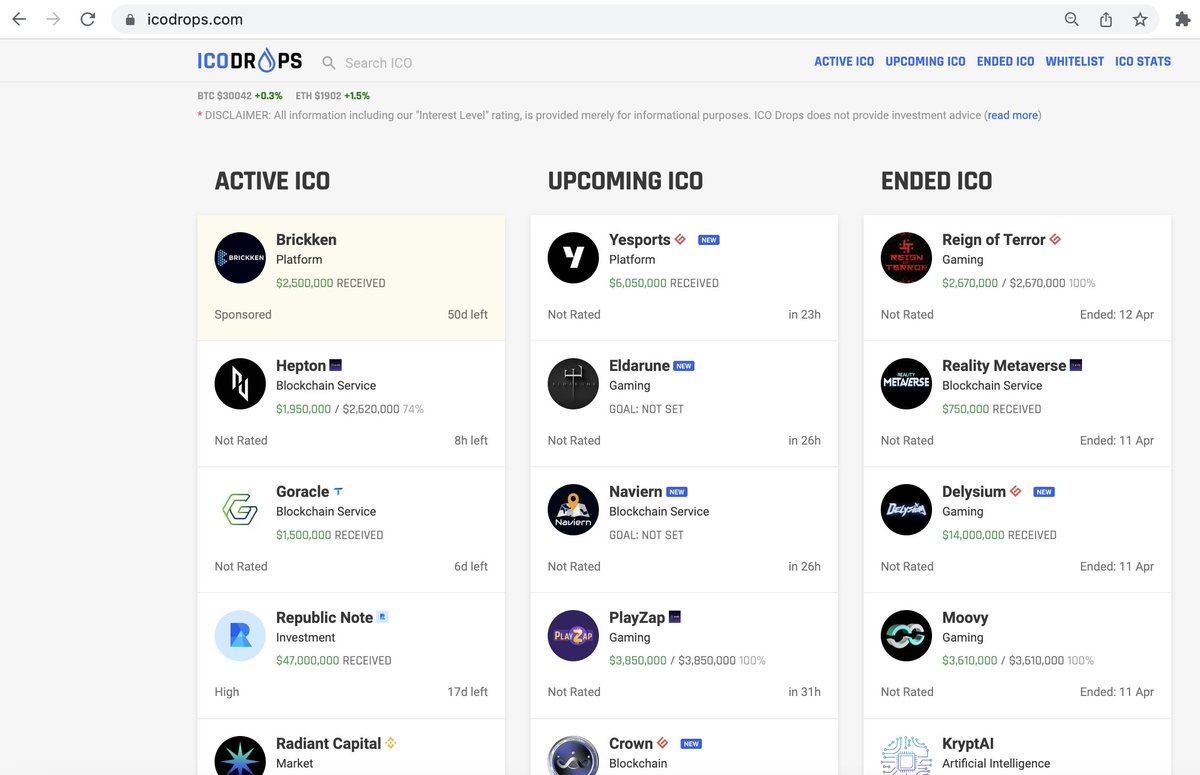Click the badge icon next to Goracle
Image resolution: width=1200 pixels, height=775 pixels.
click(x=338, y=491)
